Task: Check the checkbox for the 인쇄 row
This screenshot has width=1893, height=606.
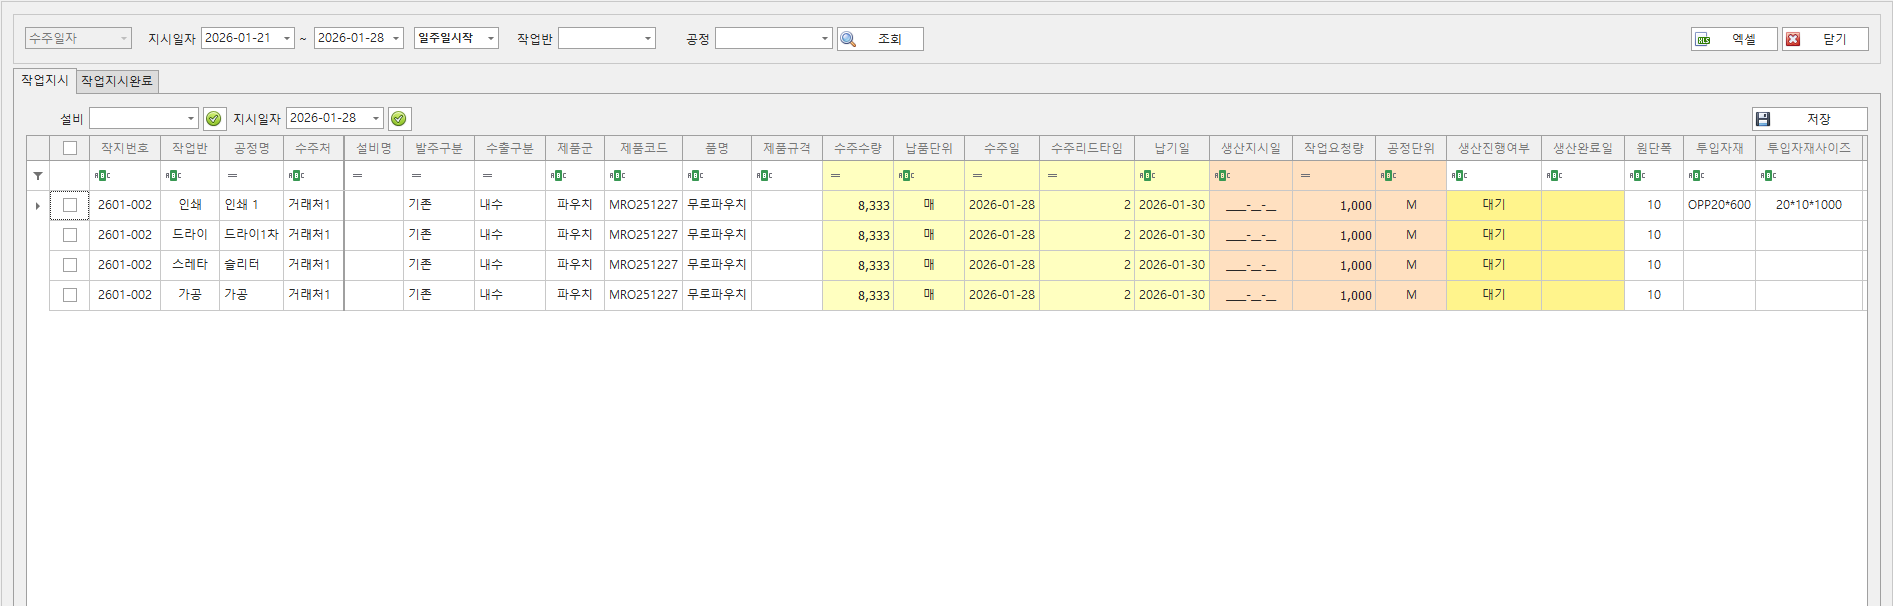Action: point(70,205)
